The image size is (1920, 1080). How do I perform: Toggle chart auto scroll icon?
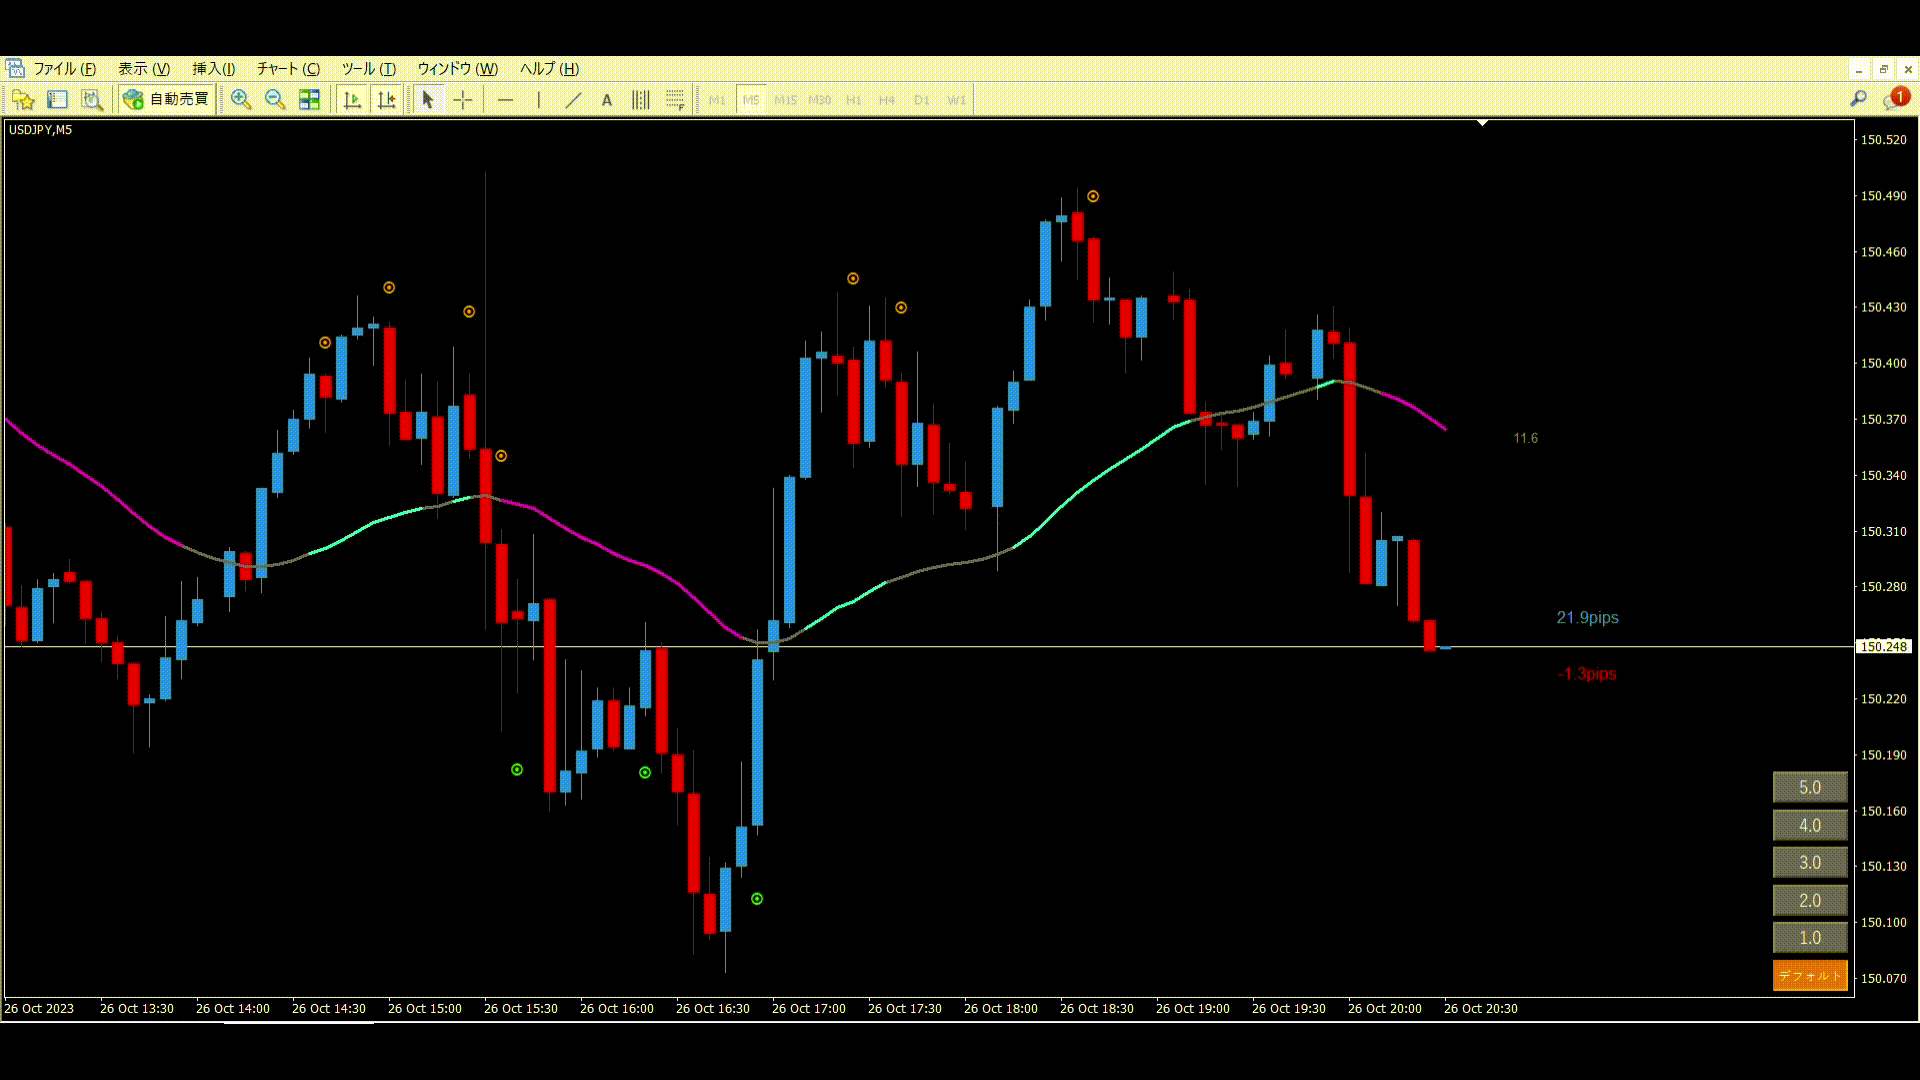[x=352, y=99]
